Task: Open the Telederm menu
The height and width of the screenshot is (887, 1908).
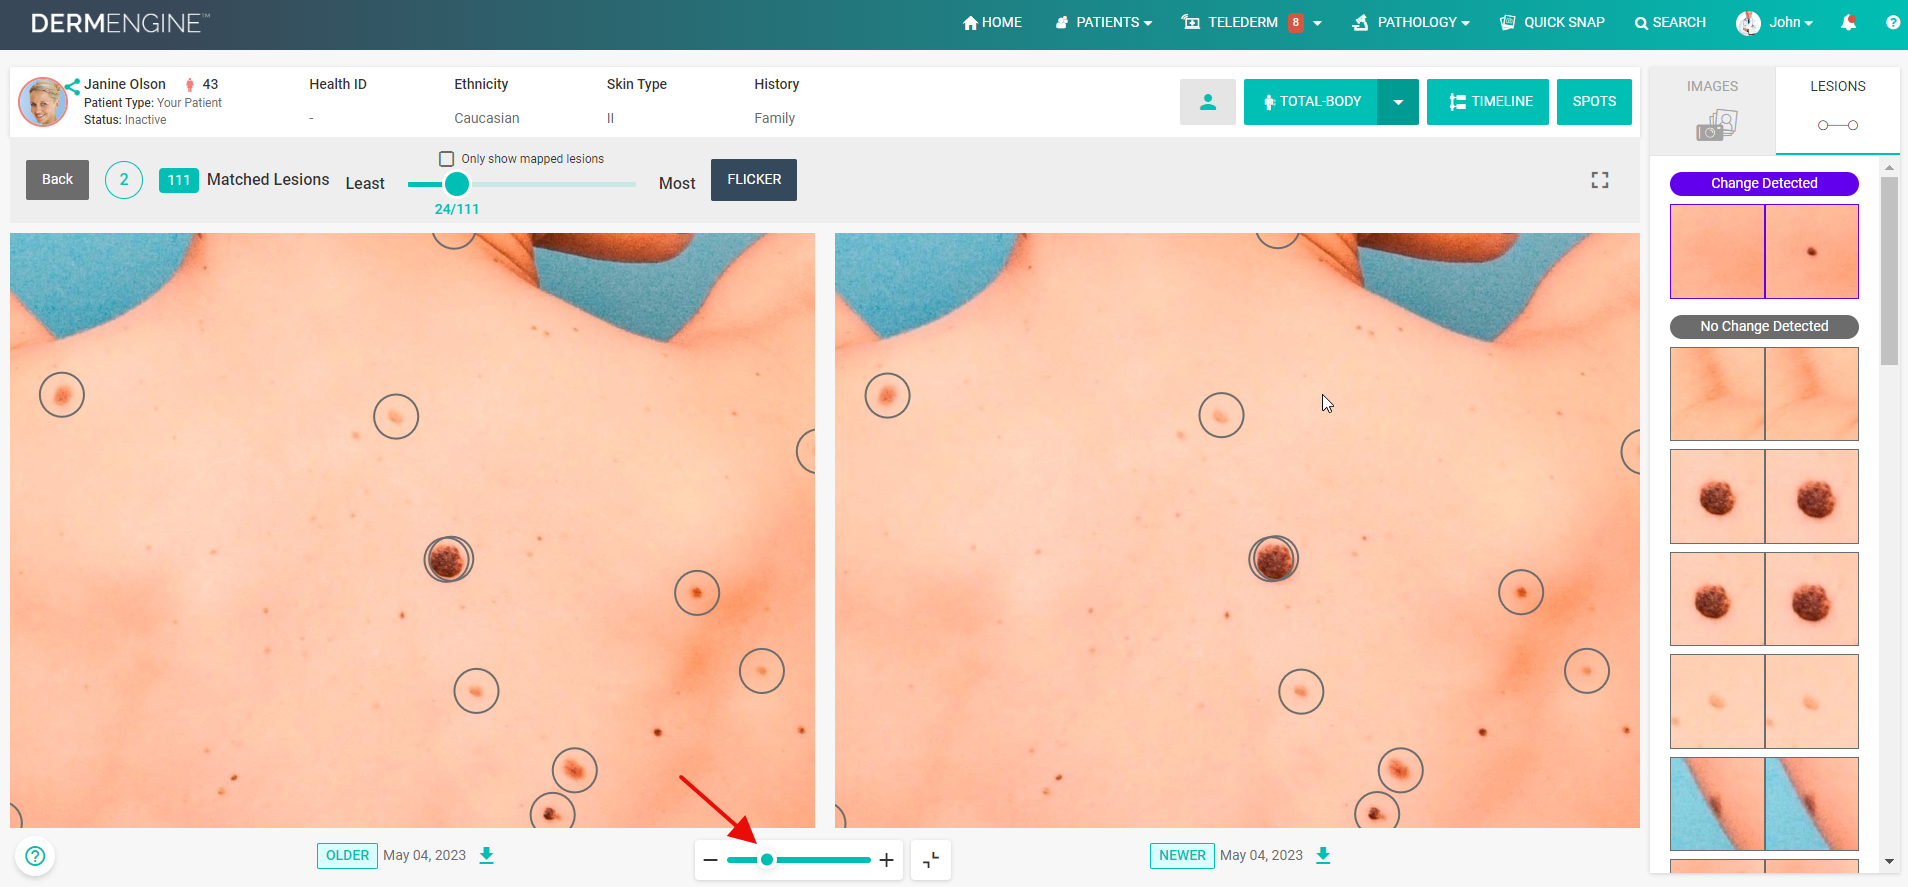Action: (x=1251, y=22)
